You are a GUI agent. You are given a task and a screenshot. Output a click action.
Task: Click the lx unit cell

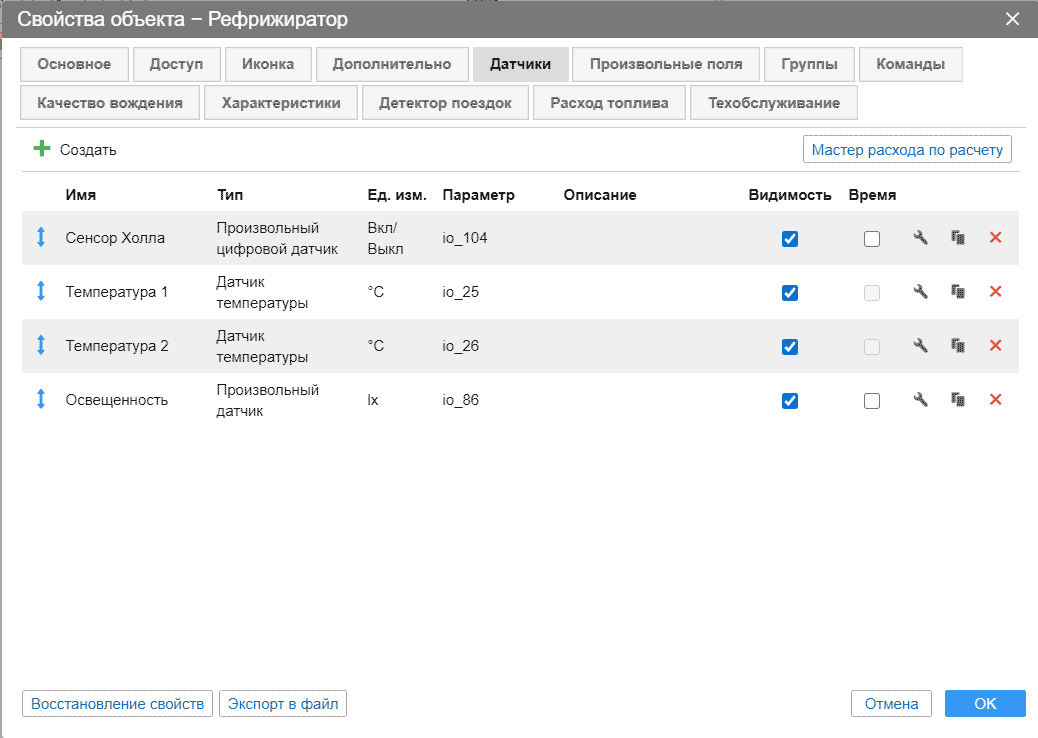[373, 400]
